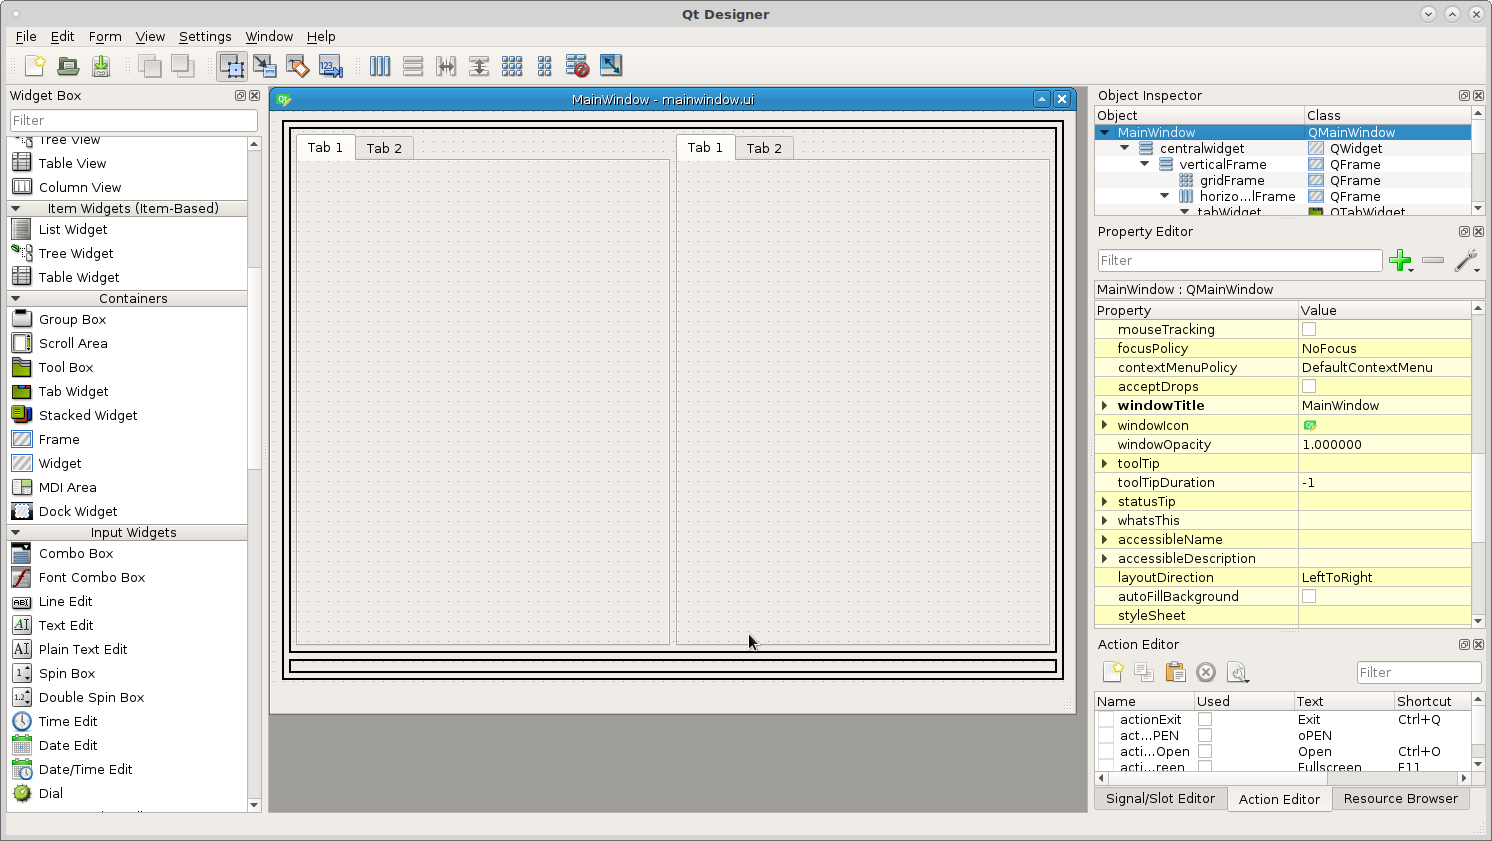Select gridFrame in Object Inspector

click(x=1232, y=180)
